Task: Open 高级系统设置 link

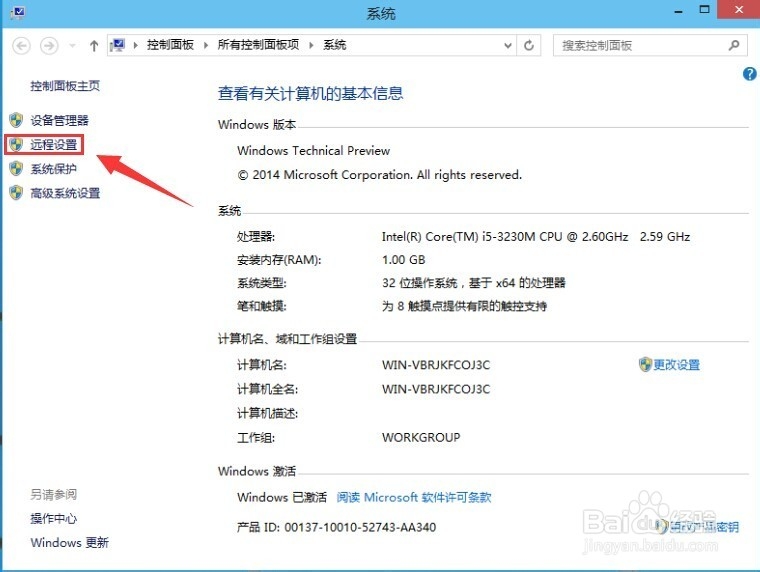Action: click(x=65, y=193)
